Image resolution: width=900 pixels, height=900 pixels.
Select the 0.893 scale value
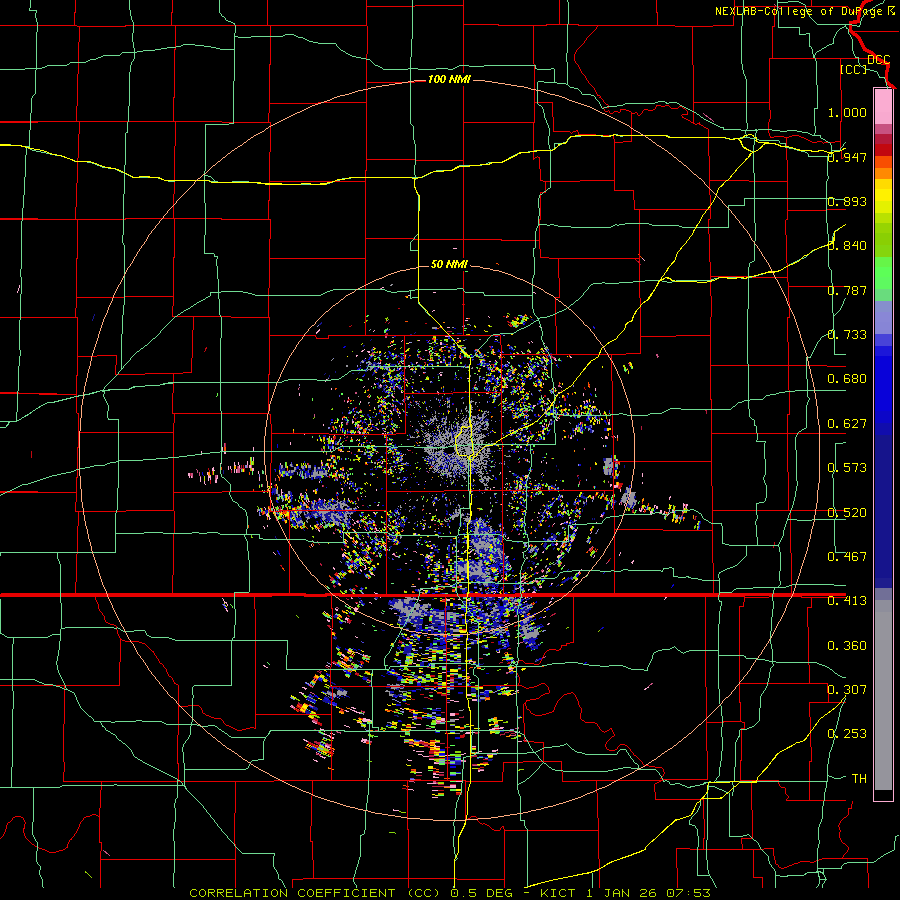pyautogui.click(x=847, y=201)
